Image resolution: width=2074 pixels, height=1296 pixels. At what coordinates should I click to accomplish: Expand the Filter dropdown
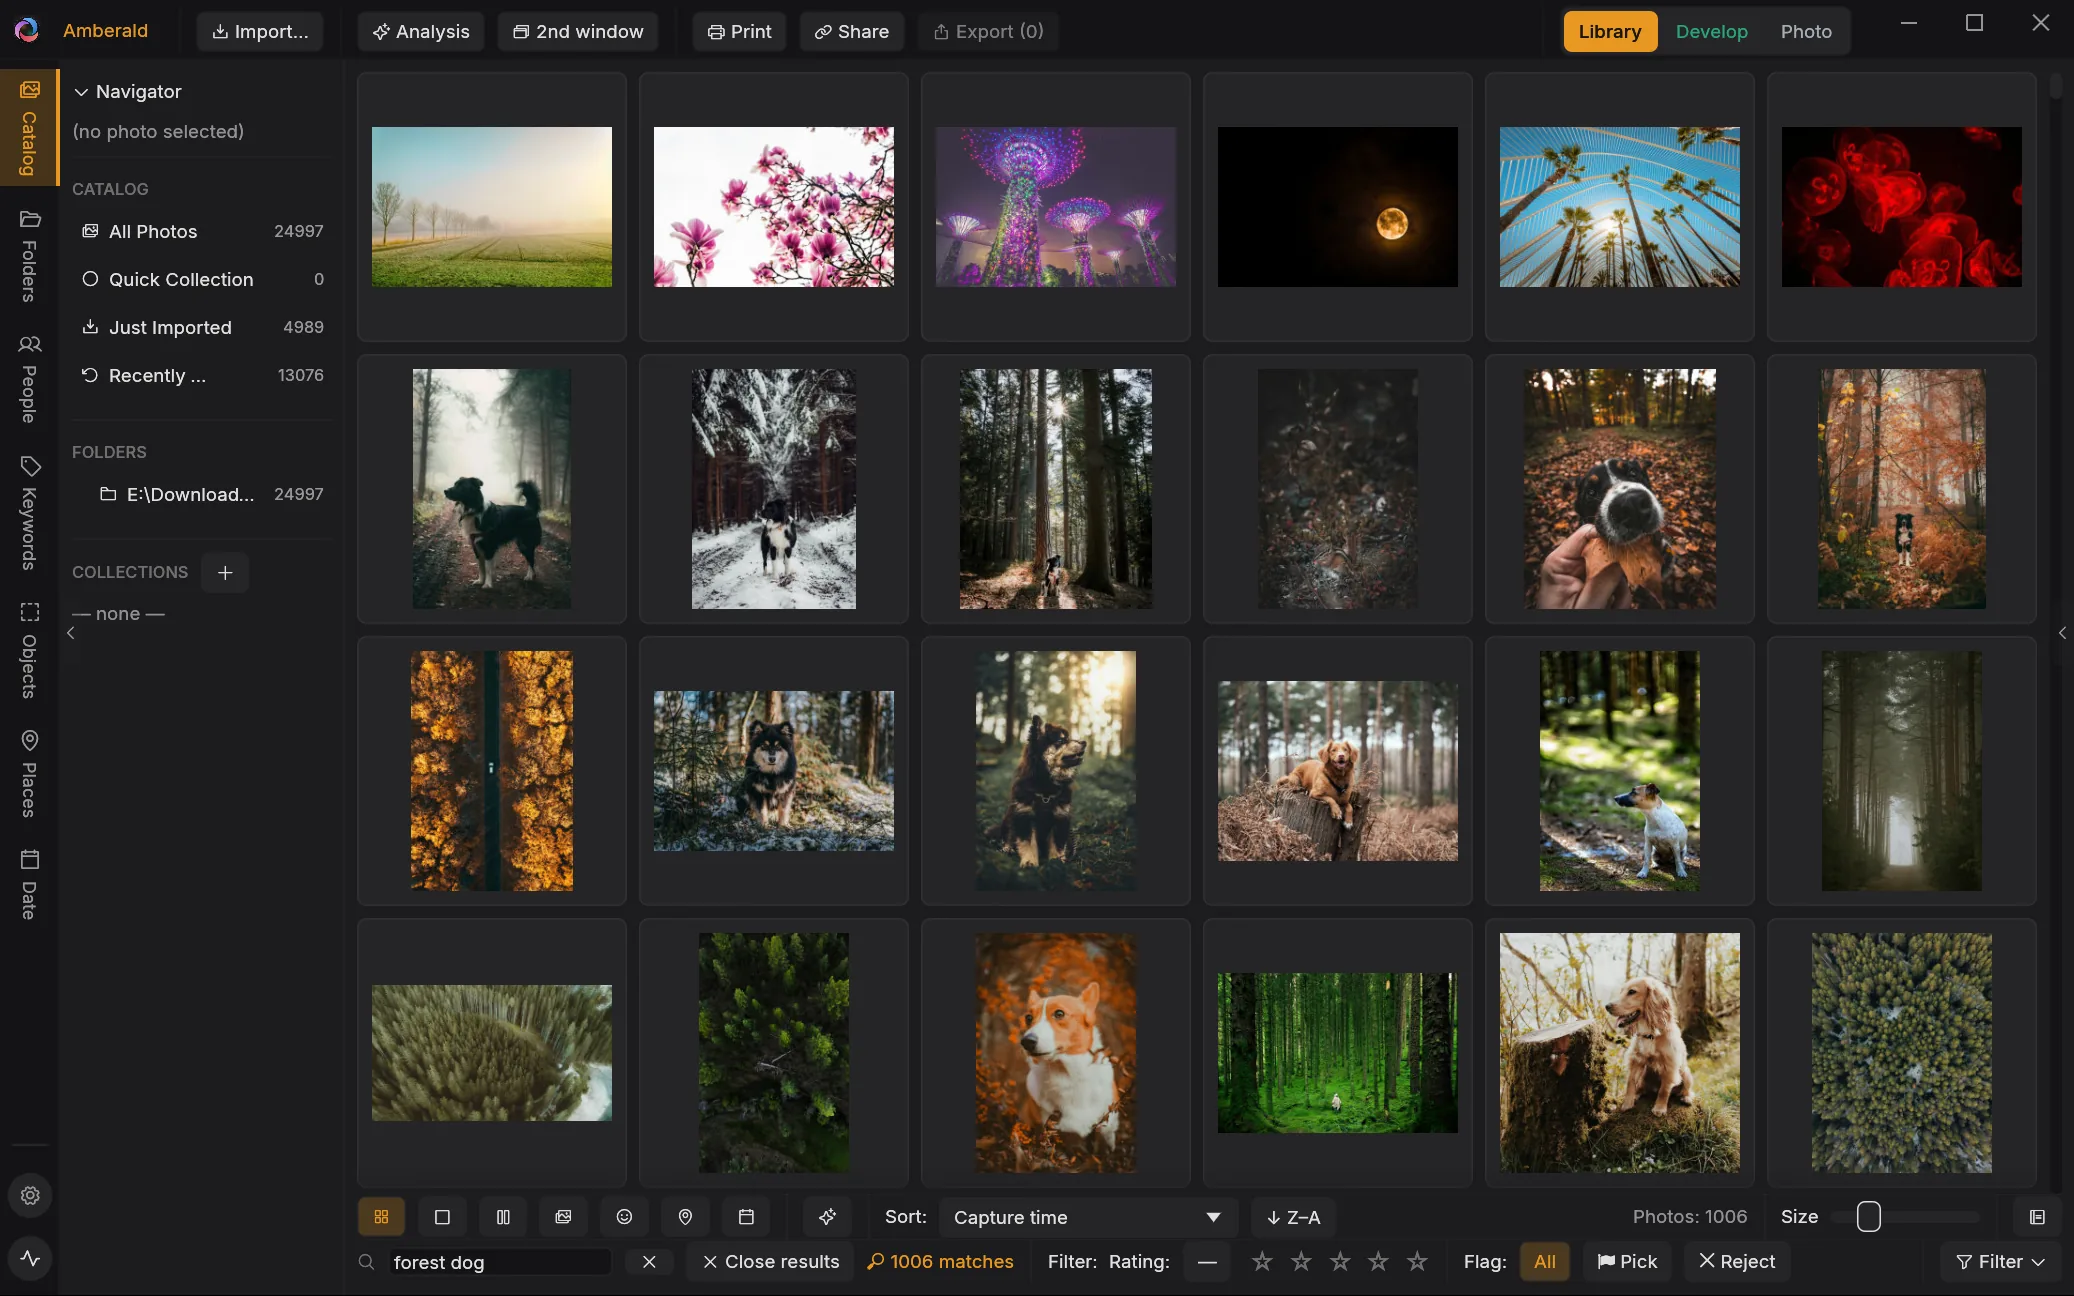2000,1262
